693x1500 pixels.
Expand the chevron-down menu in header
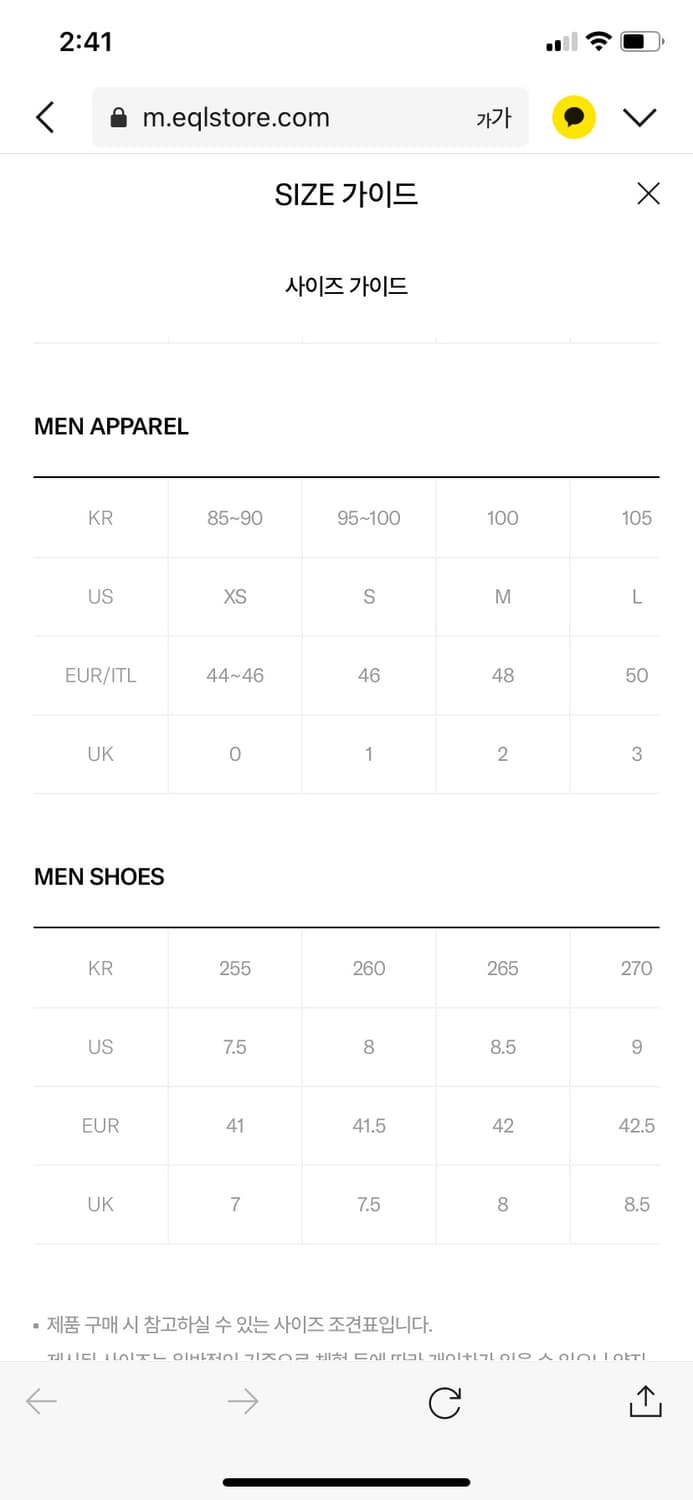(x=639, y=118)
